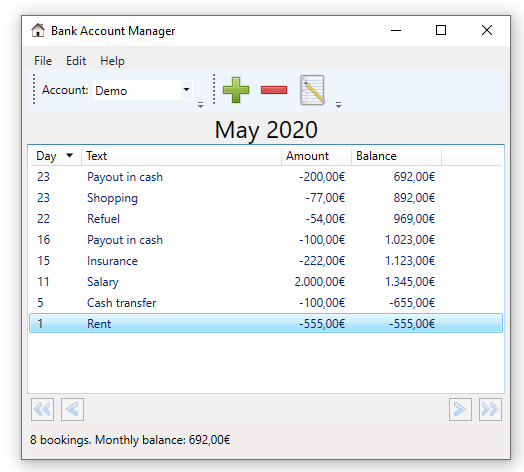The height and width of the screenshot is (472, 524).
Task: Open the Account dropdown showing Demo
Action: [143, 90]
